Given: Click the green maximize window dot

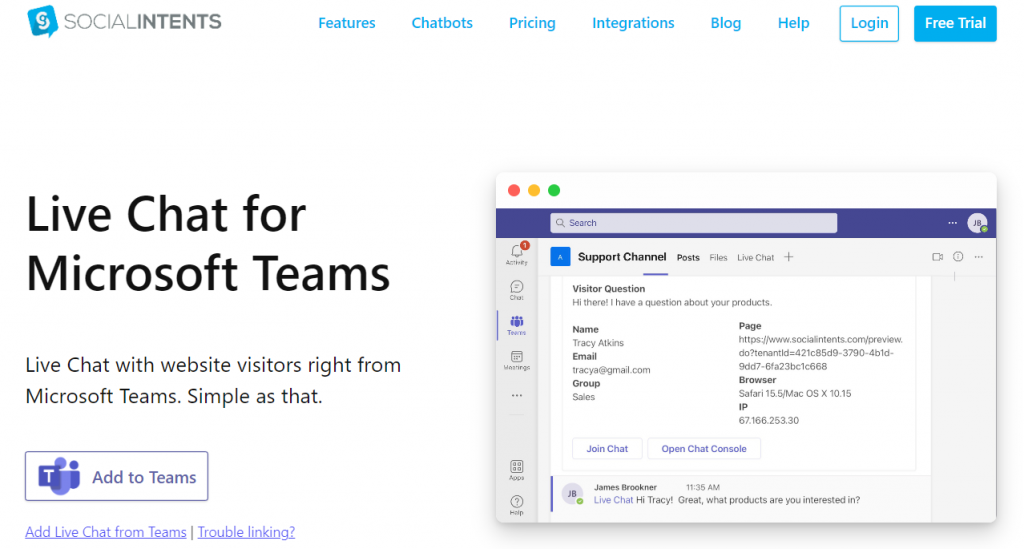Looking at the screenshot, I should 554,191.
